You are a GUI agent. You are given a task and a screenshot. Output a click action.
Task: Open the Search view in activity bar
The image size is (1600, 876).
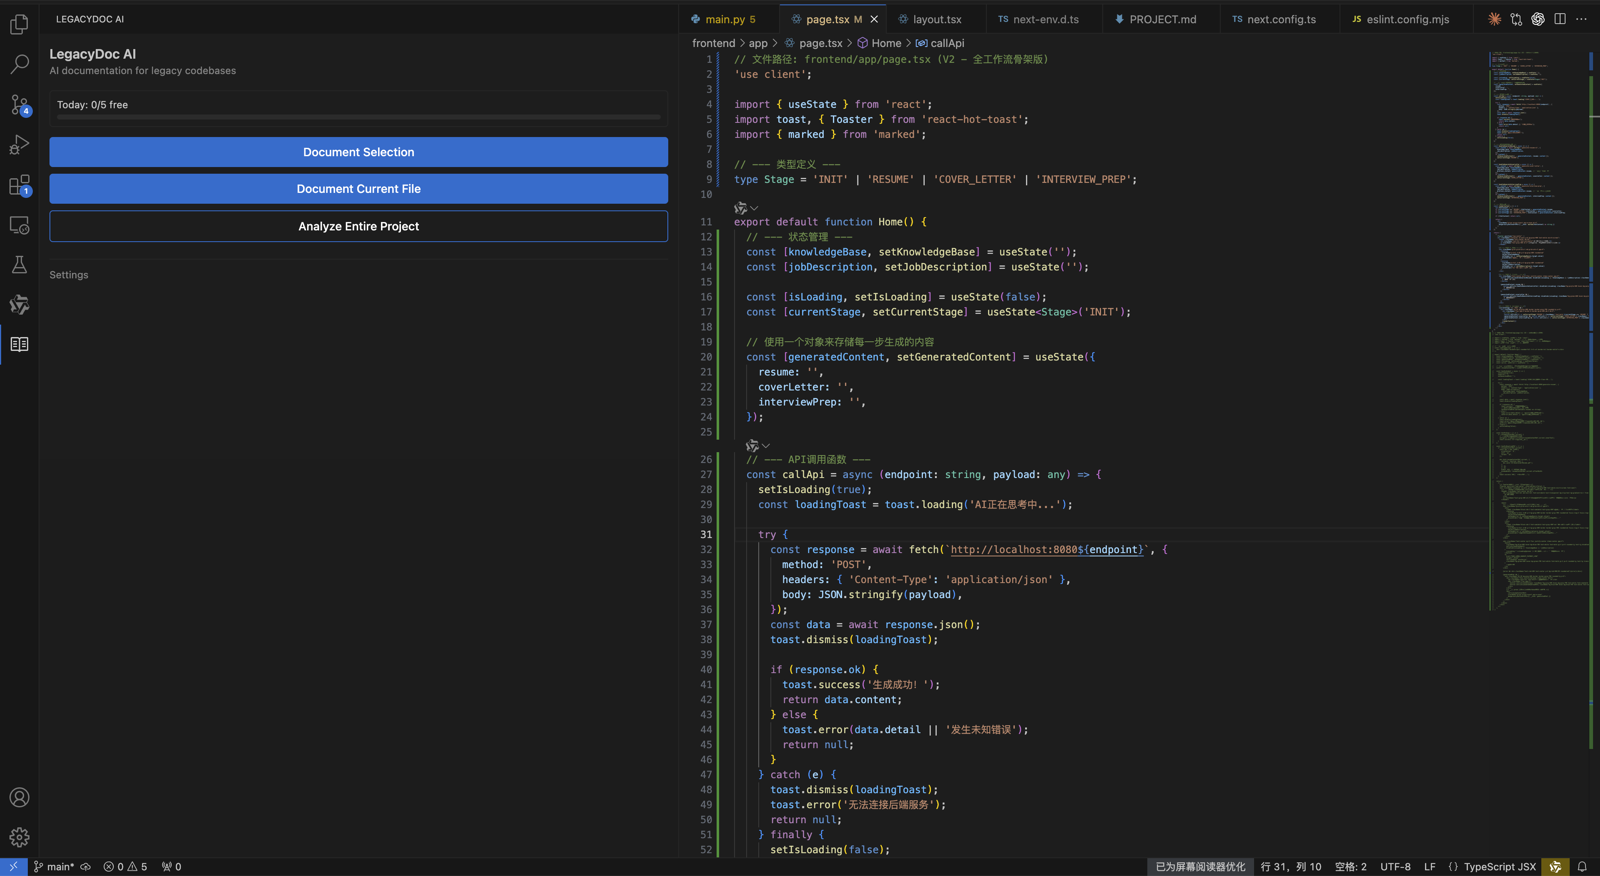tap(19, 65)
